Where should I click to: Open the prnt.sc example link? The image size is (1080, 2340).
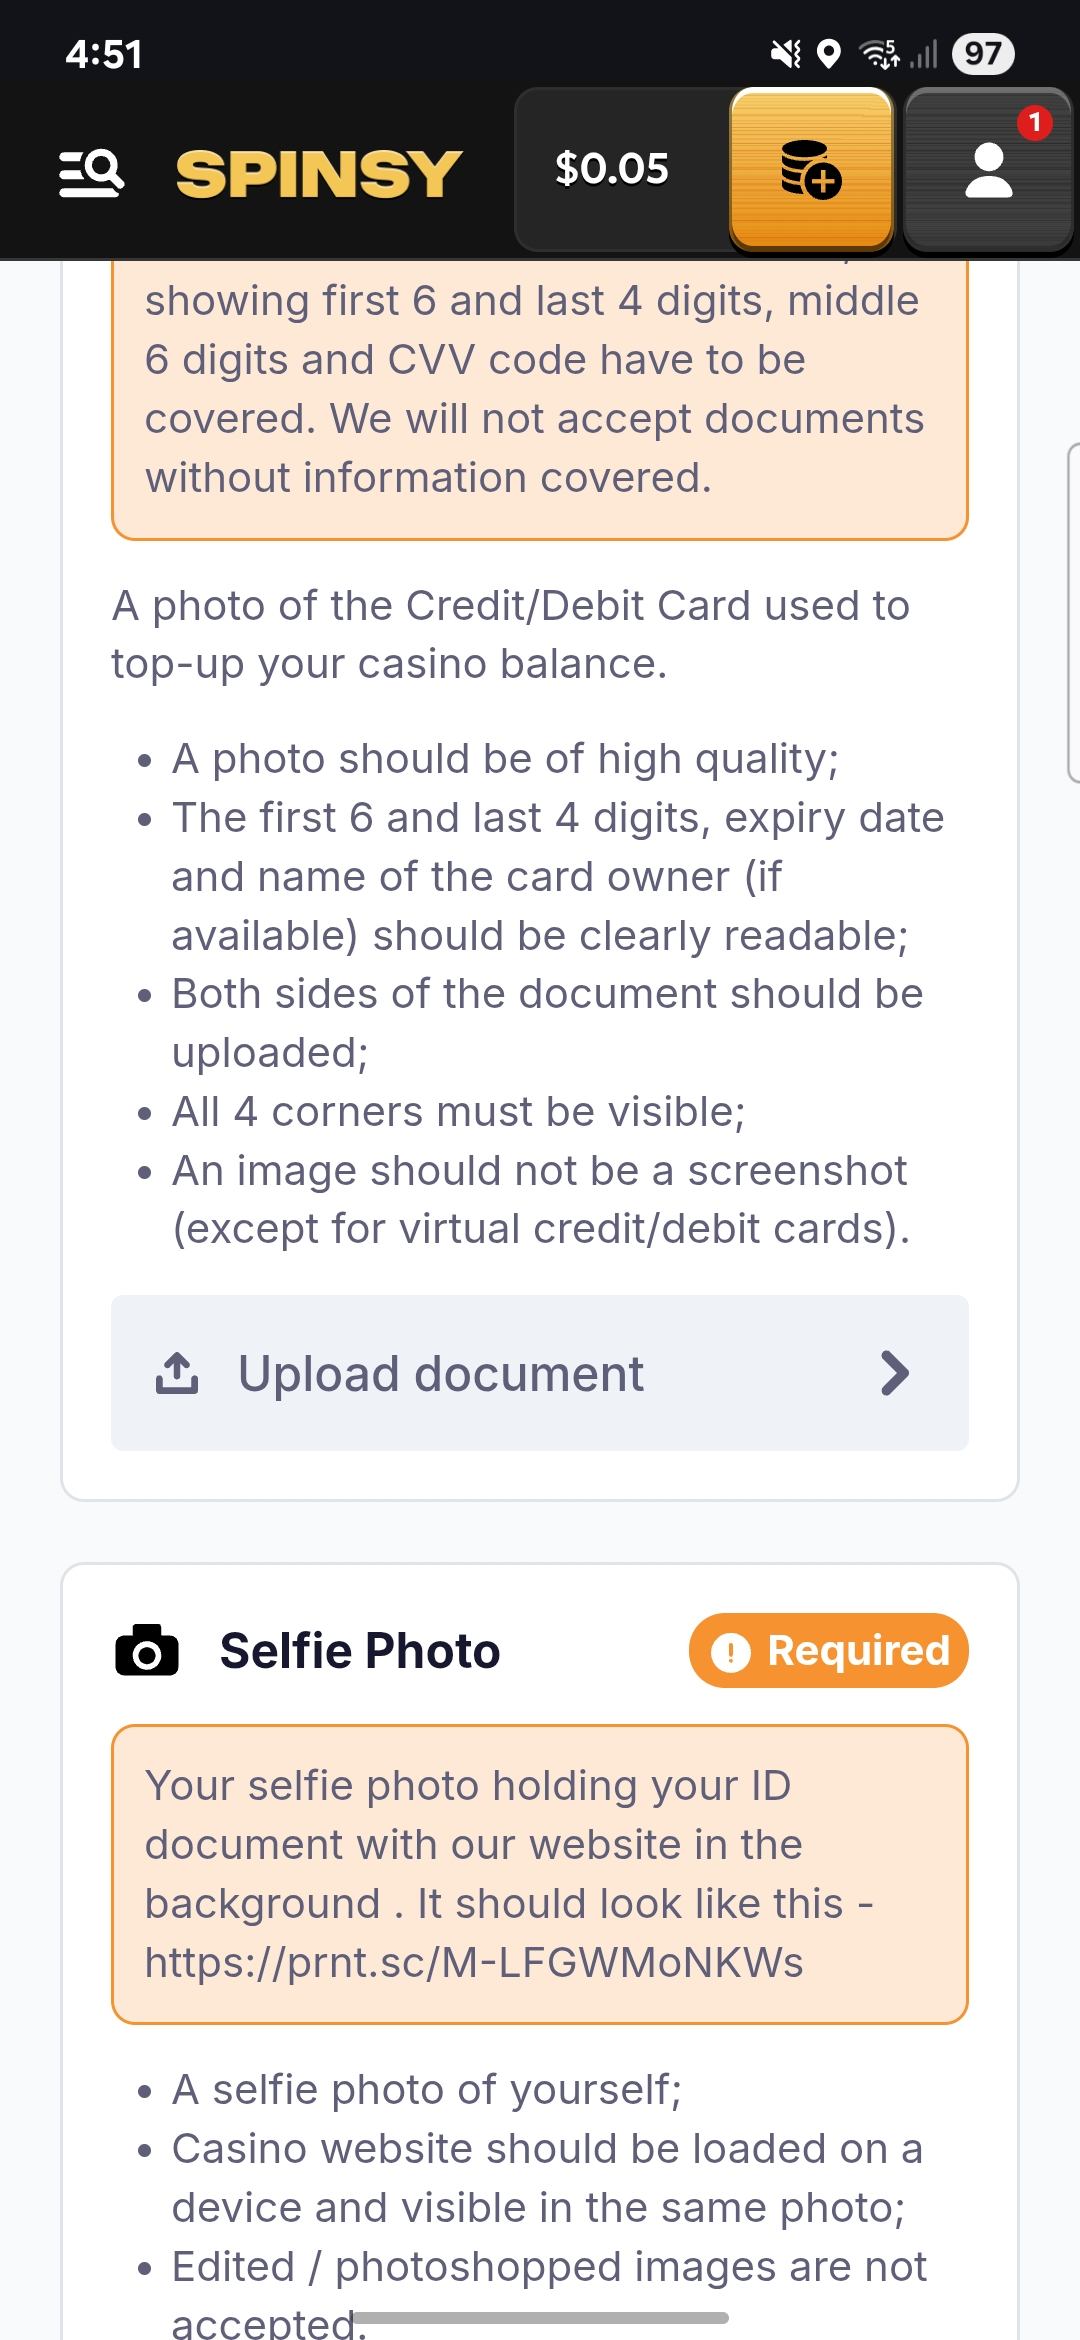(474, 1962)
